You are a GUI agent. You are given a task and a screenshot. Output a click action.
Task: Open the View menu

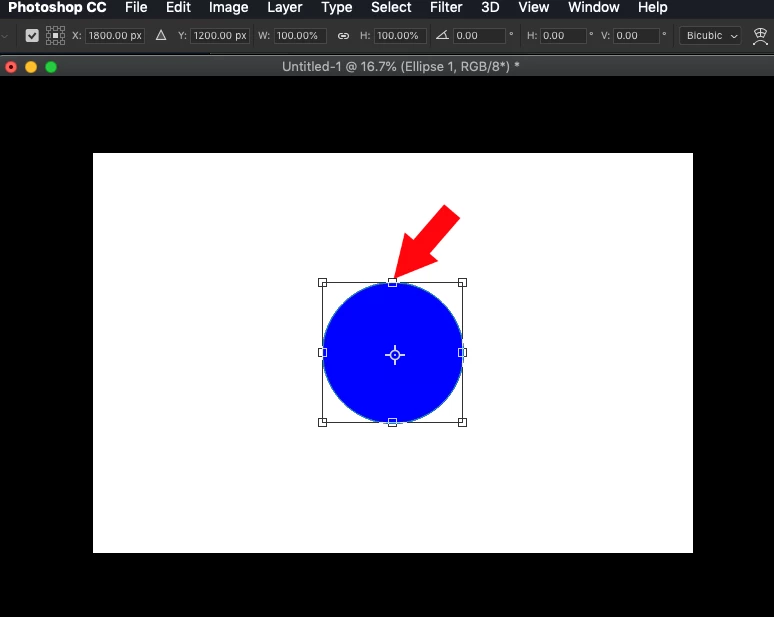534,7
